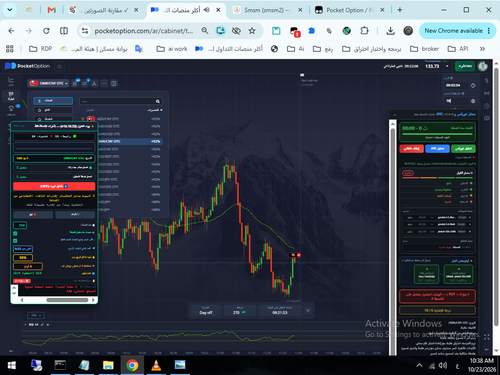Image resolution: width=500 pixels, height=375 pixels.
Task: Remove the RSI 14 indicator with its X
Action: coord(48,325)
